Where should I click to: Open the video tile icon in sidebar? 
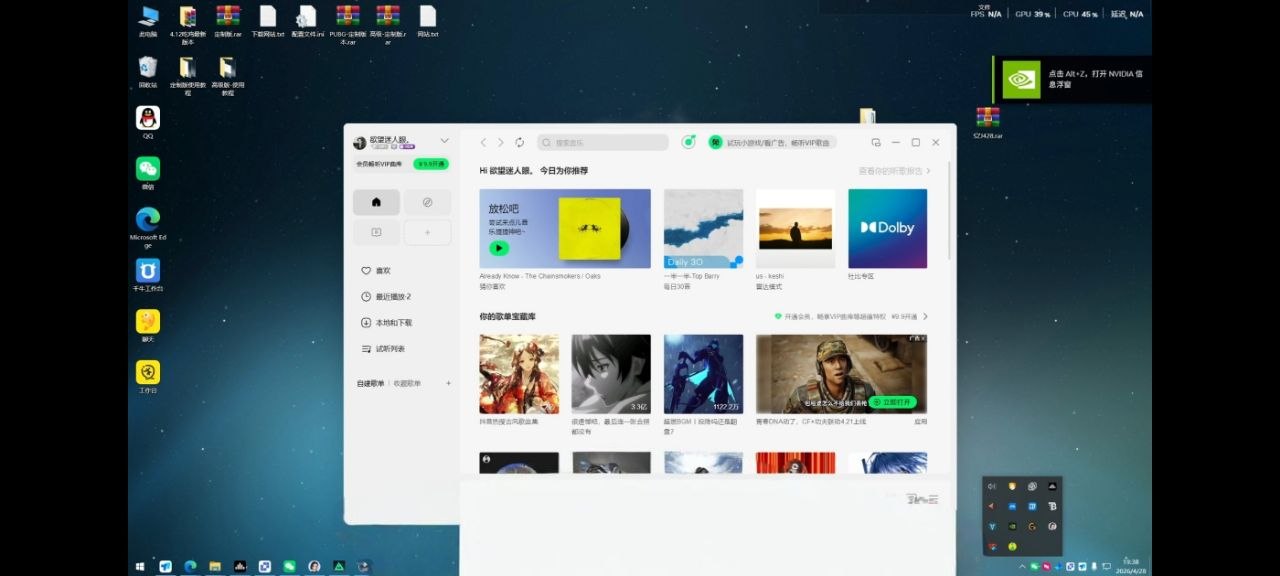376,232
